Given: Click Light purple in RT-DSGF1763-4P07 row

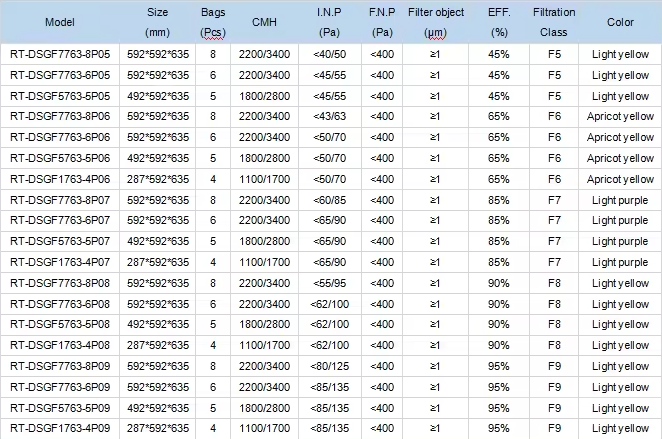Looking at the screenshot, I should point(620,262).
